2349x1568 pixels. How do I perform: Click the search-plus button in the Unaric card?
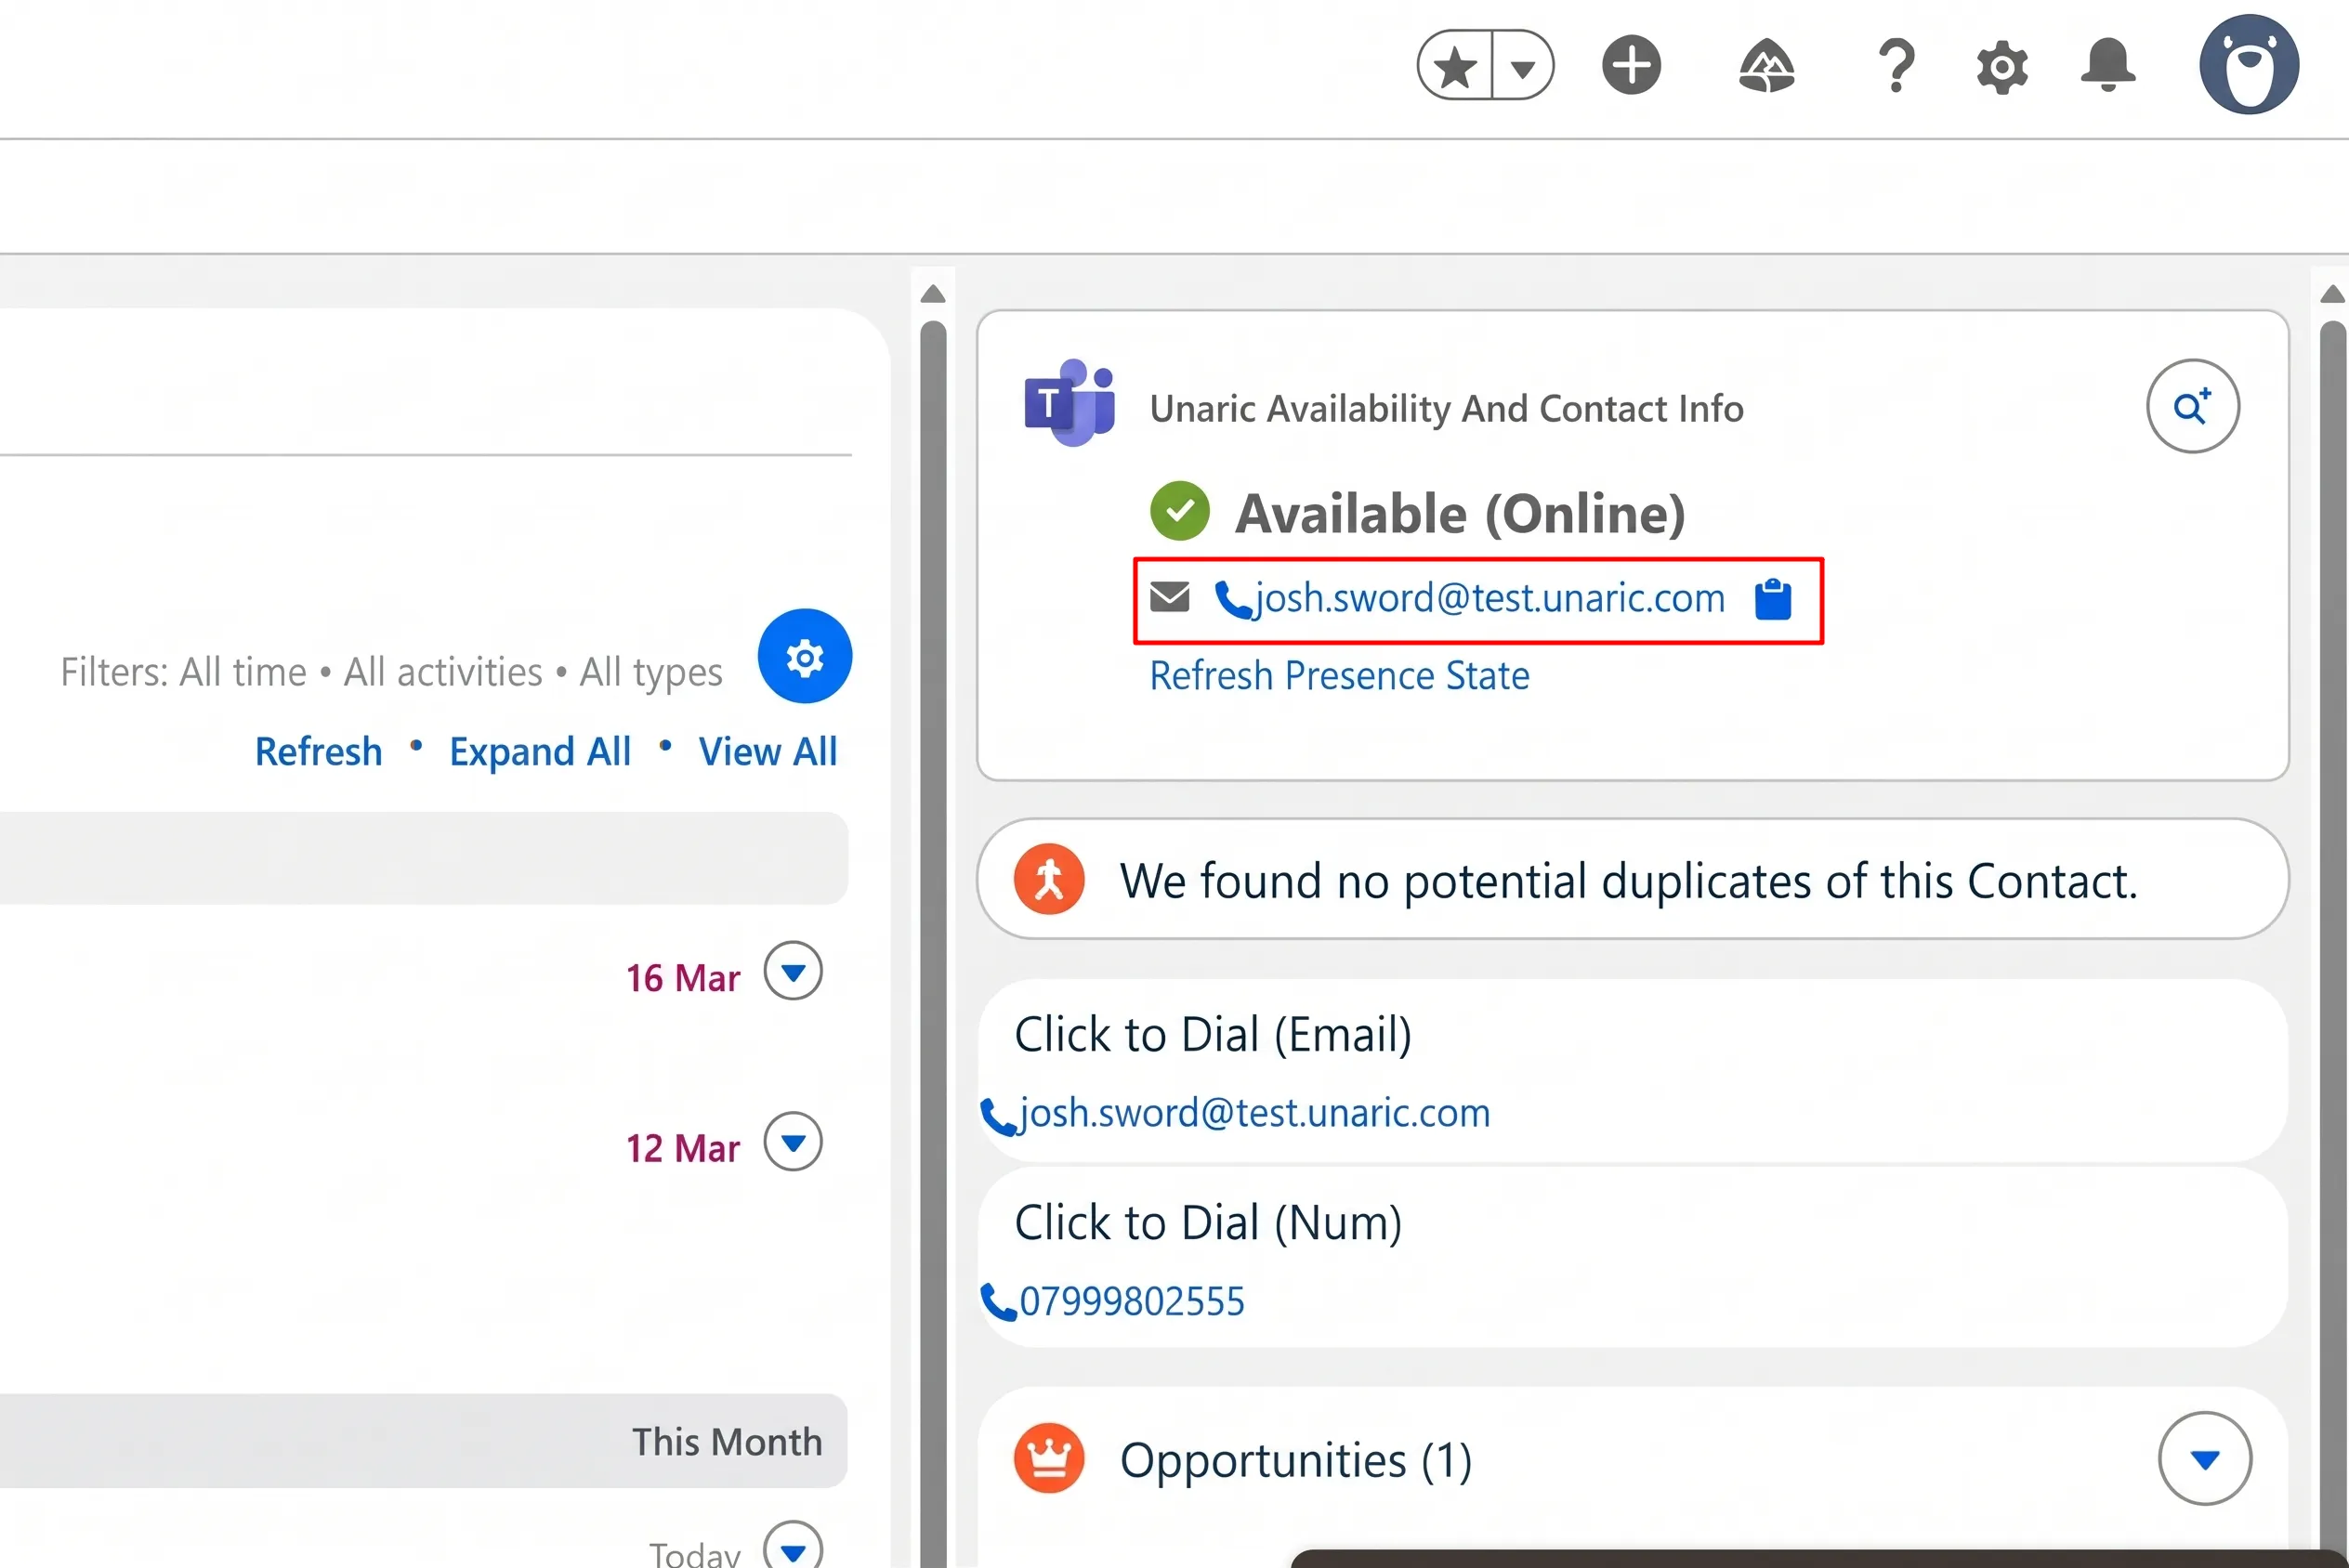[x=2192, y=406]
